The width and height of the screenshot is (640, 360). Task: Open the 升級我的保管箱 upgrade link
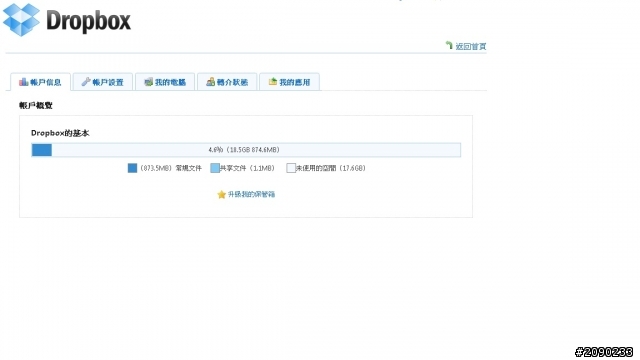point(251,194)
